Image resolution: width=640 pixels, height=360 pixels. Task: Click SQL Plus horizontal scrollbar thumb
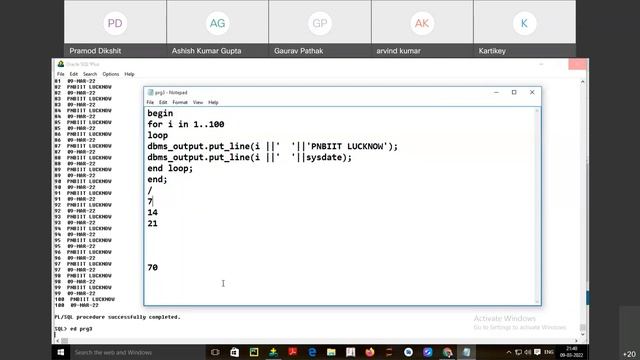(x=64, y=340)
